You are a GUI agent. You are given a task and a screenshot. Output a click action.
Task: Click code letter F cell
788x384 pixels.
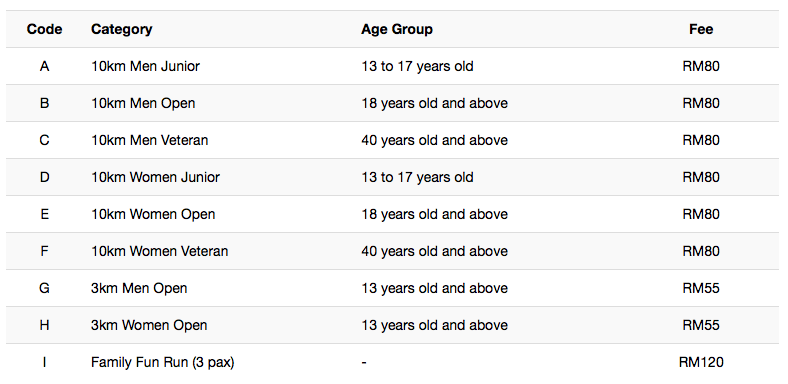(x=44, y=251)
